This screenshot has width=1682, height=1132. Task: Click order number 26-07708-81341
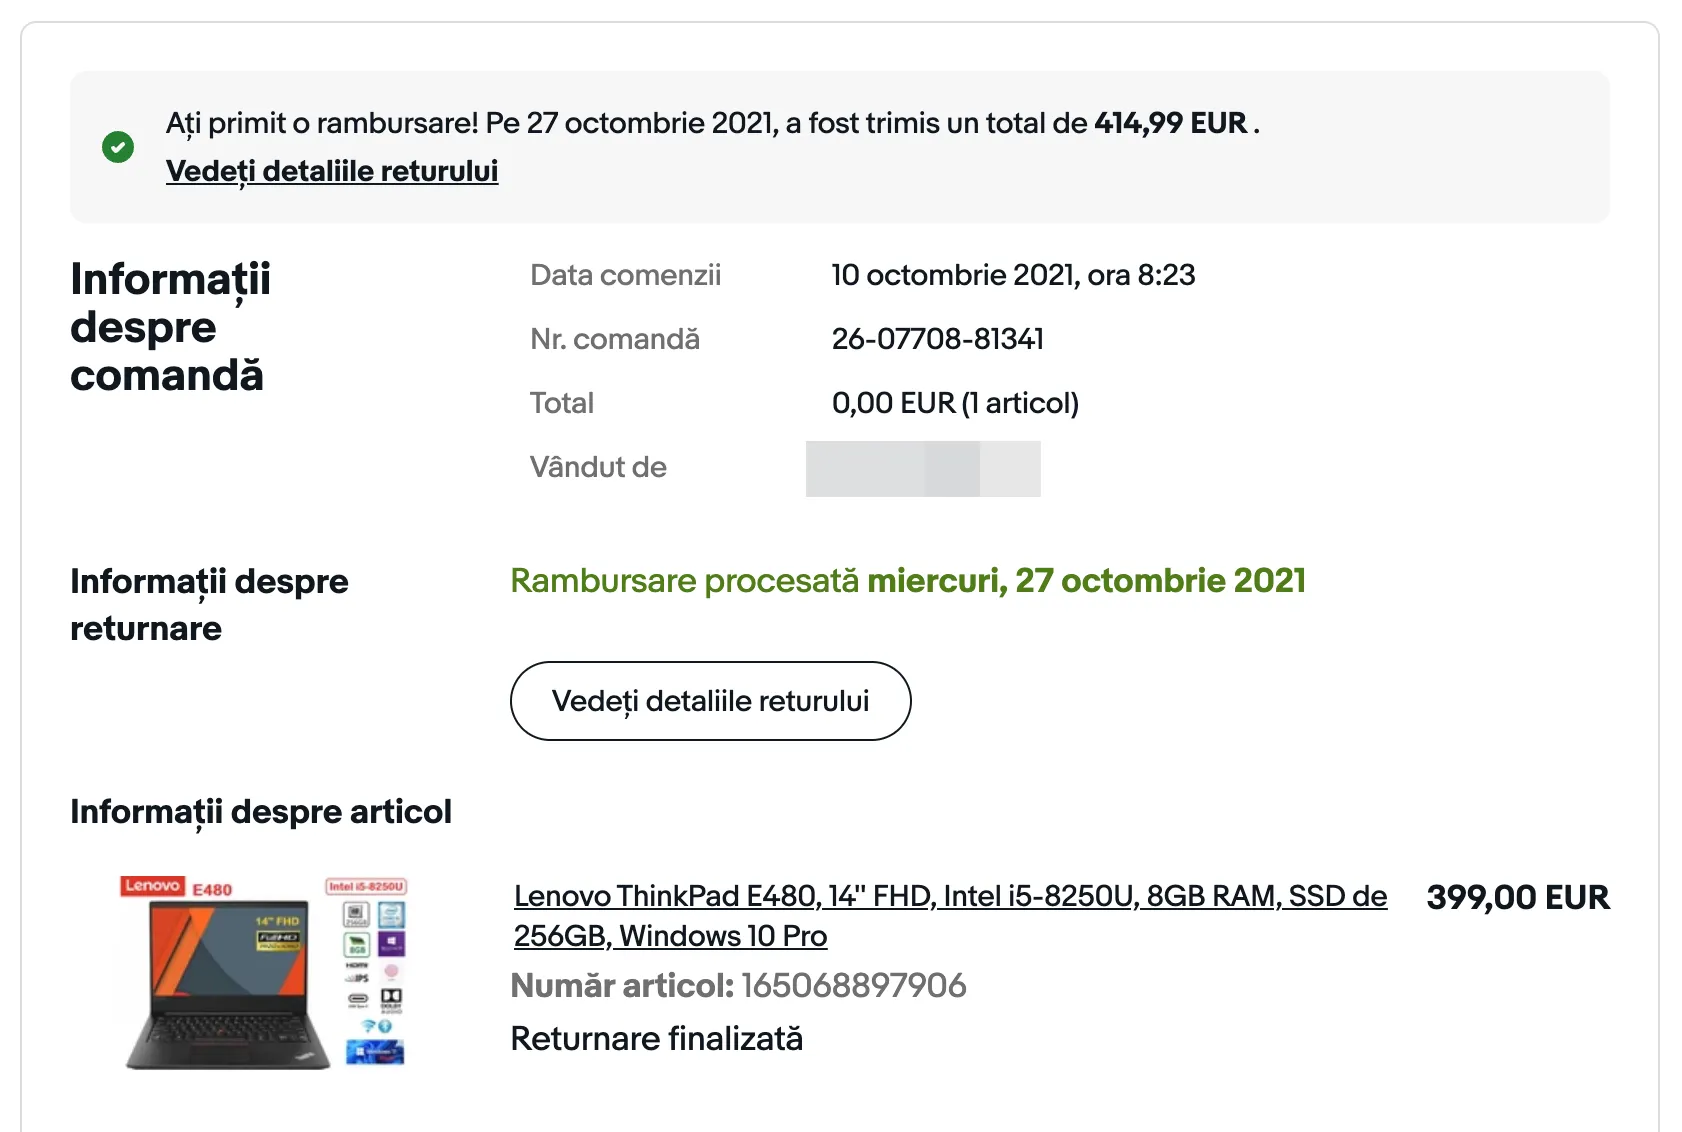[937, 339]
